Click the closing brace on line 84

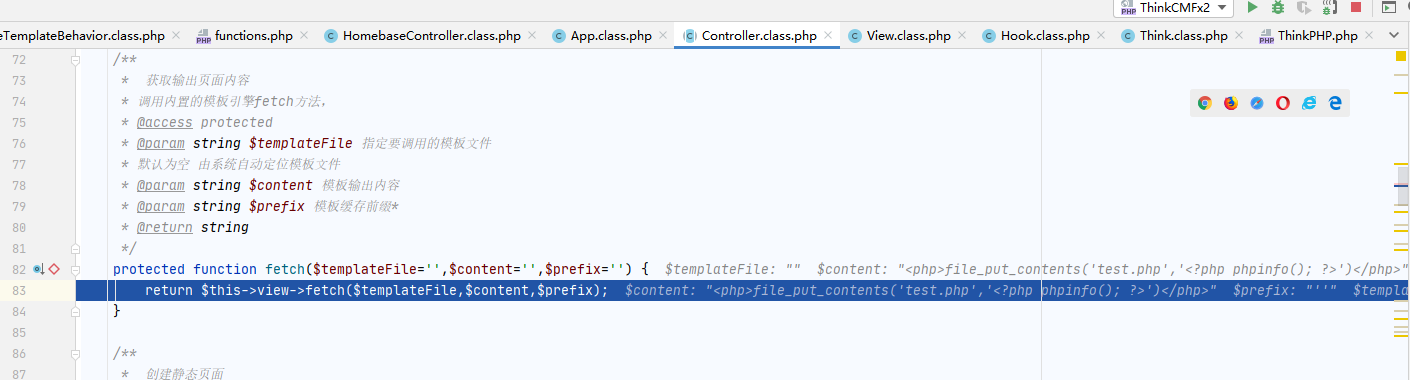click(116, 311)
